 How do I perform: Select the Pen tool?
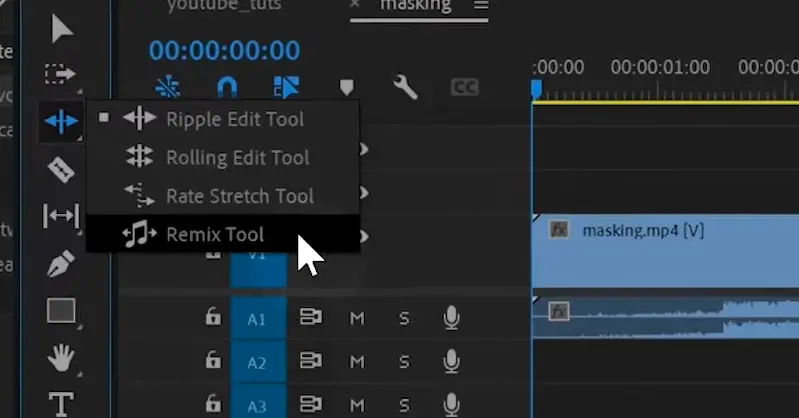pyautogui.click(x=62, y=264)
